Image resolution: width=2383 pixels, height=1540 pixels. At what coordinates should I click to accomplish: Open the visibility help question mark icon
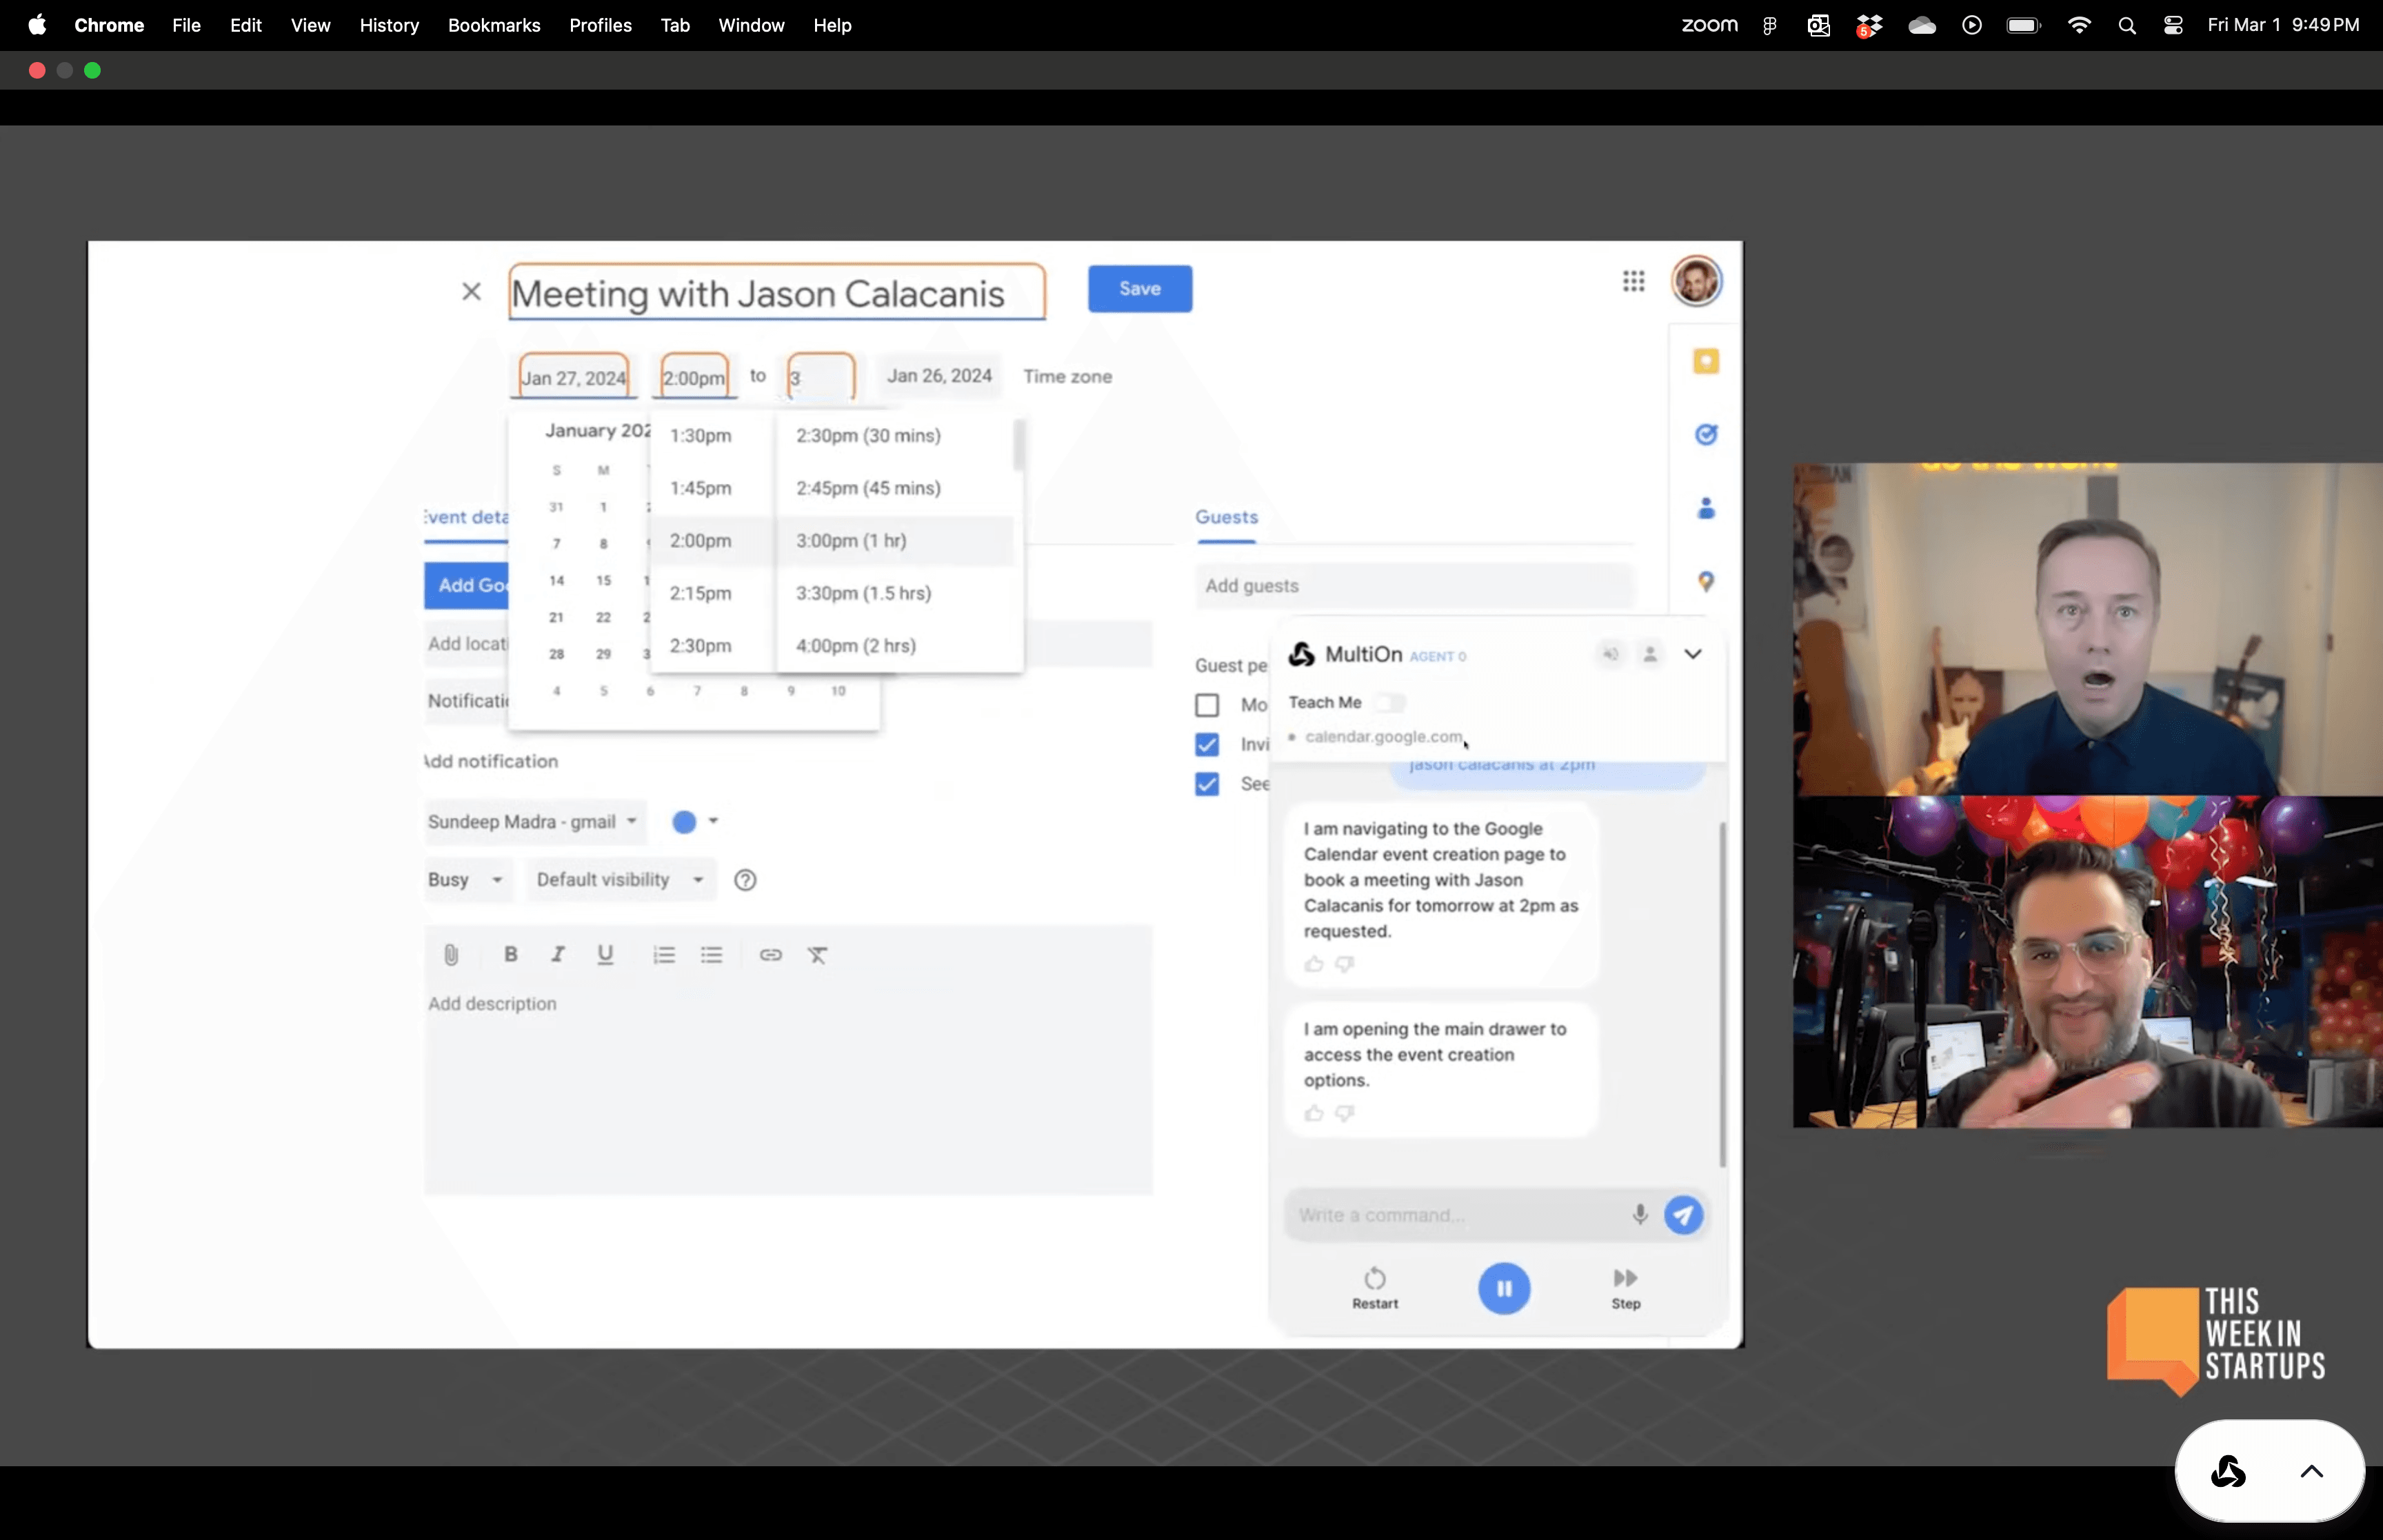coord(745,880)
